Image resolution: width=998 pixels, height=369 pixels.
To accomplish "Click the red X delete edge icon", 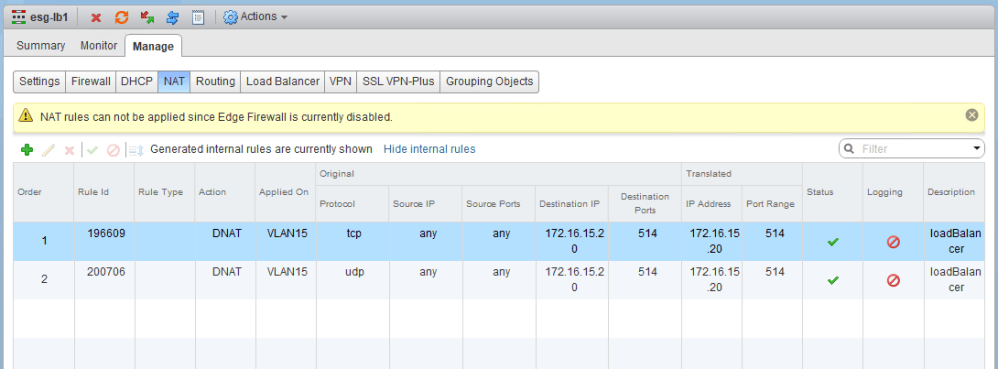I will point(96,18).
